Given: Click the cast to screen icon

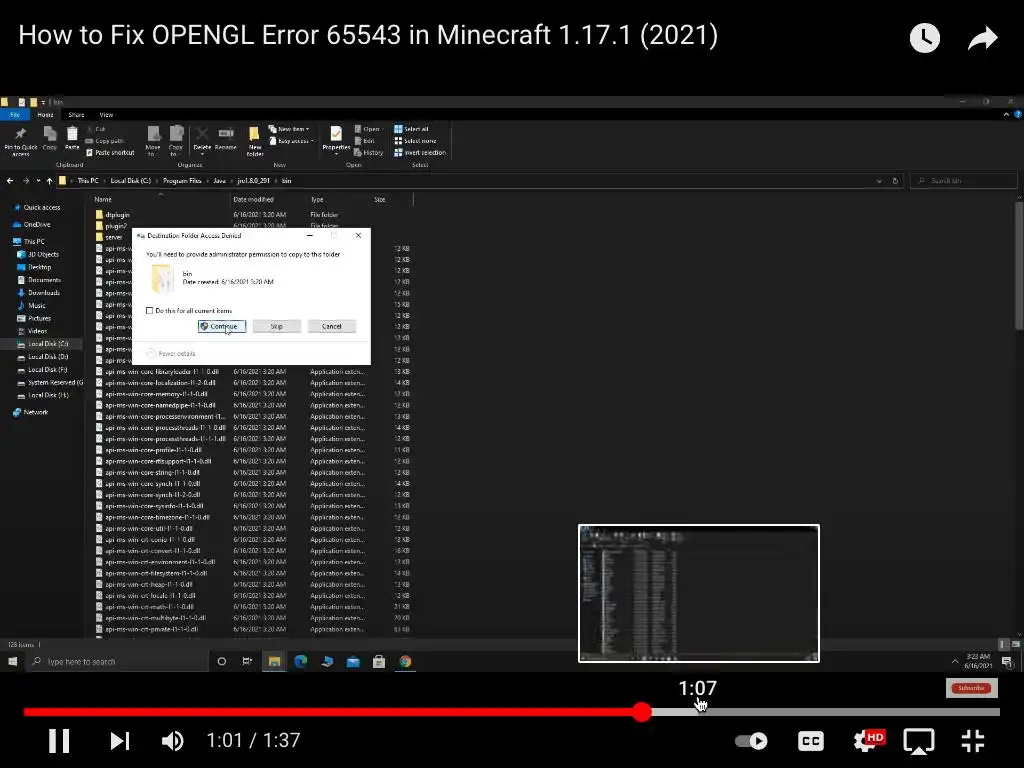Looking at the screenshot, I should click(x=918, y=741).
